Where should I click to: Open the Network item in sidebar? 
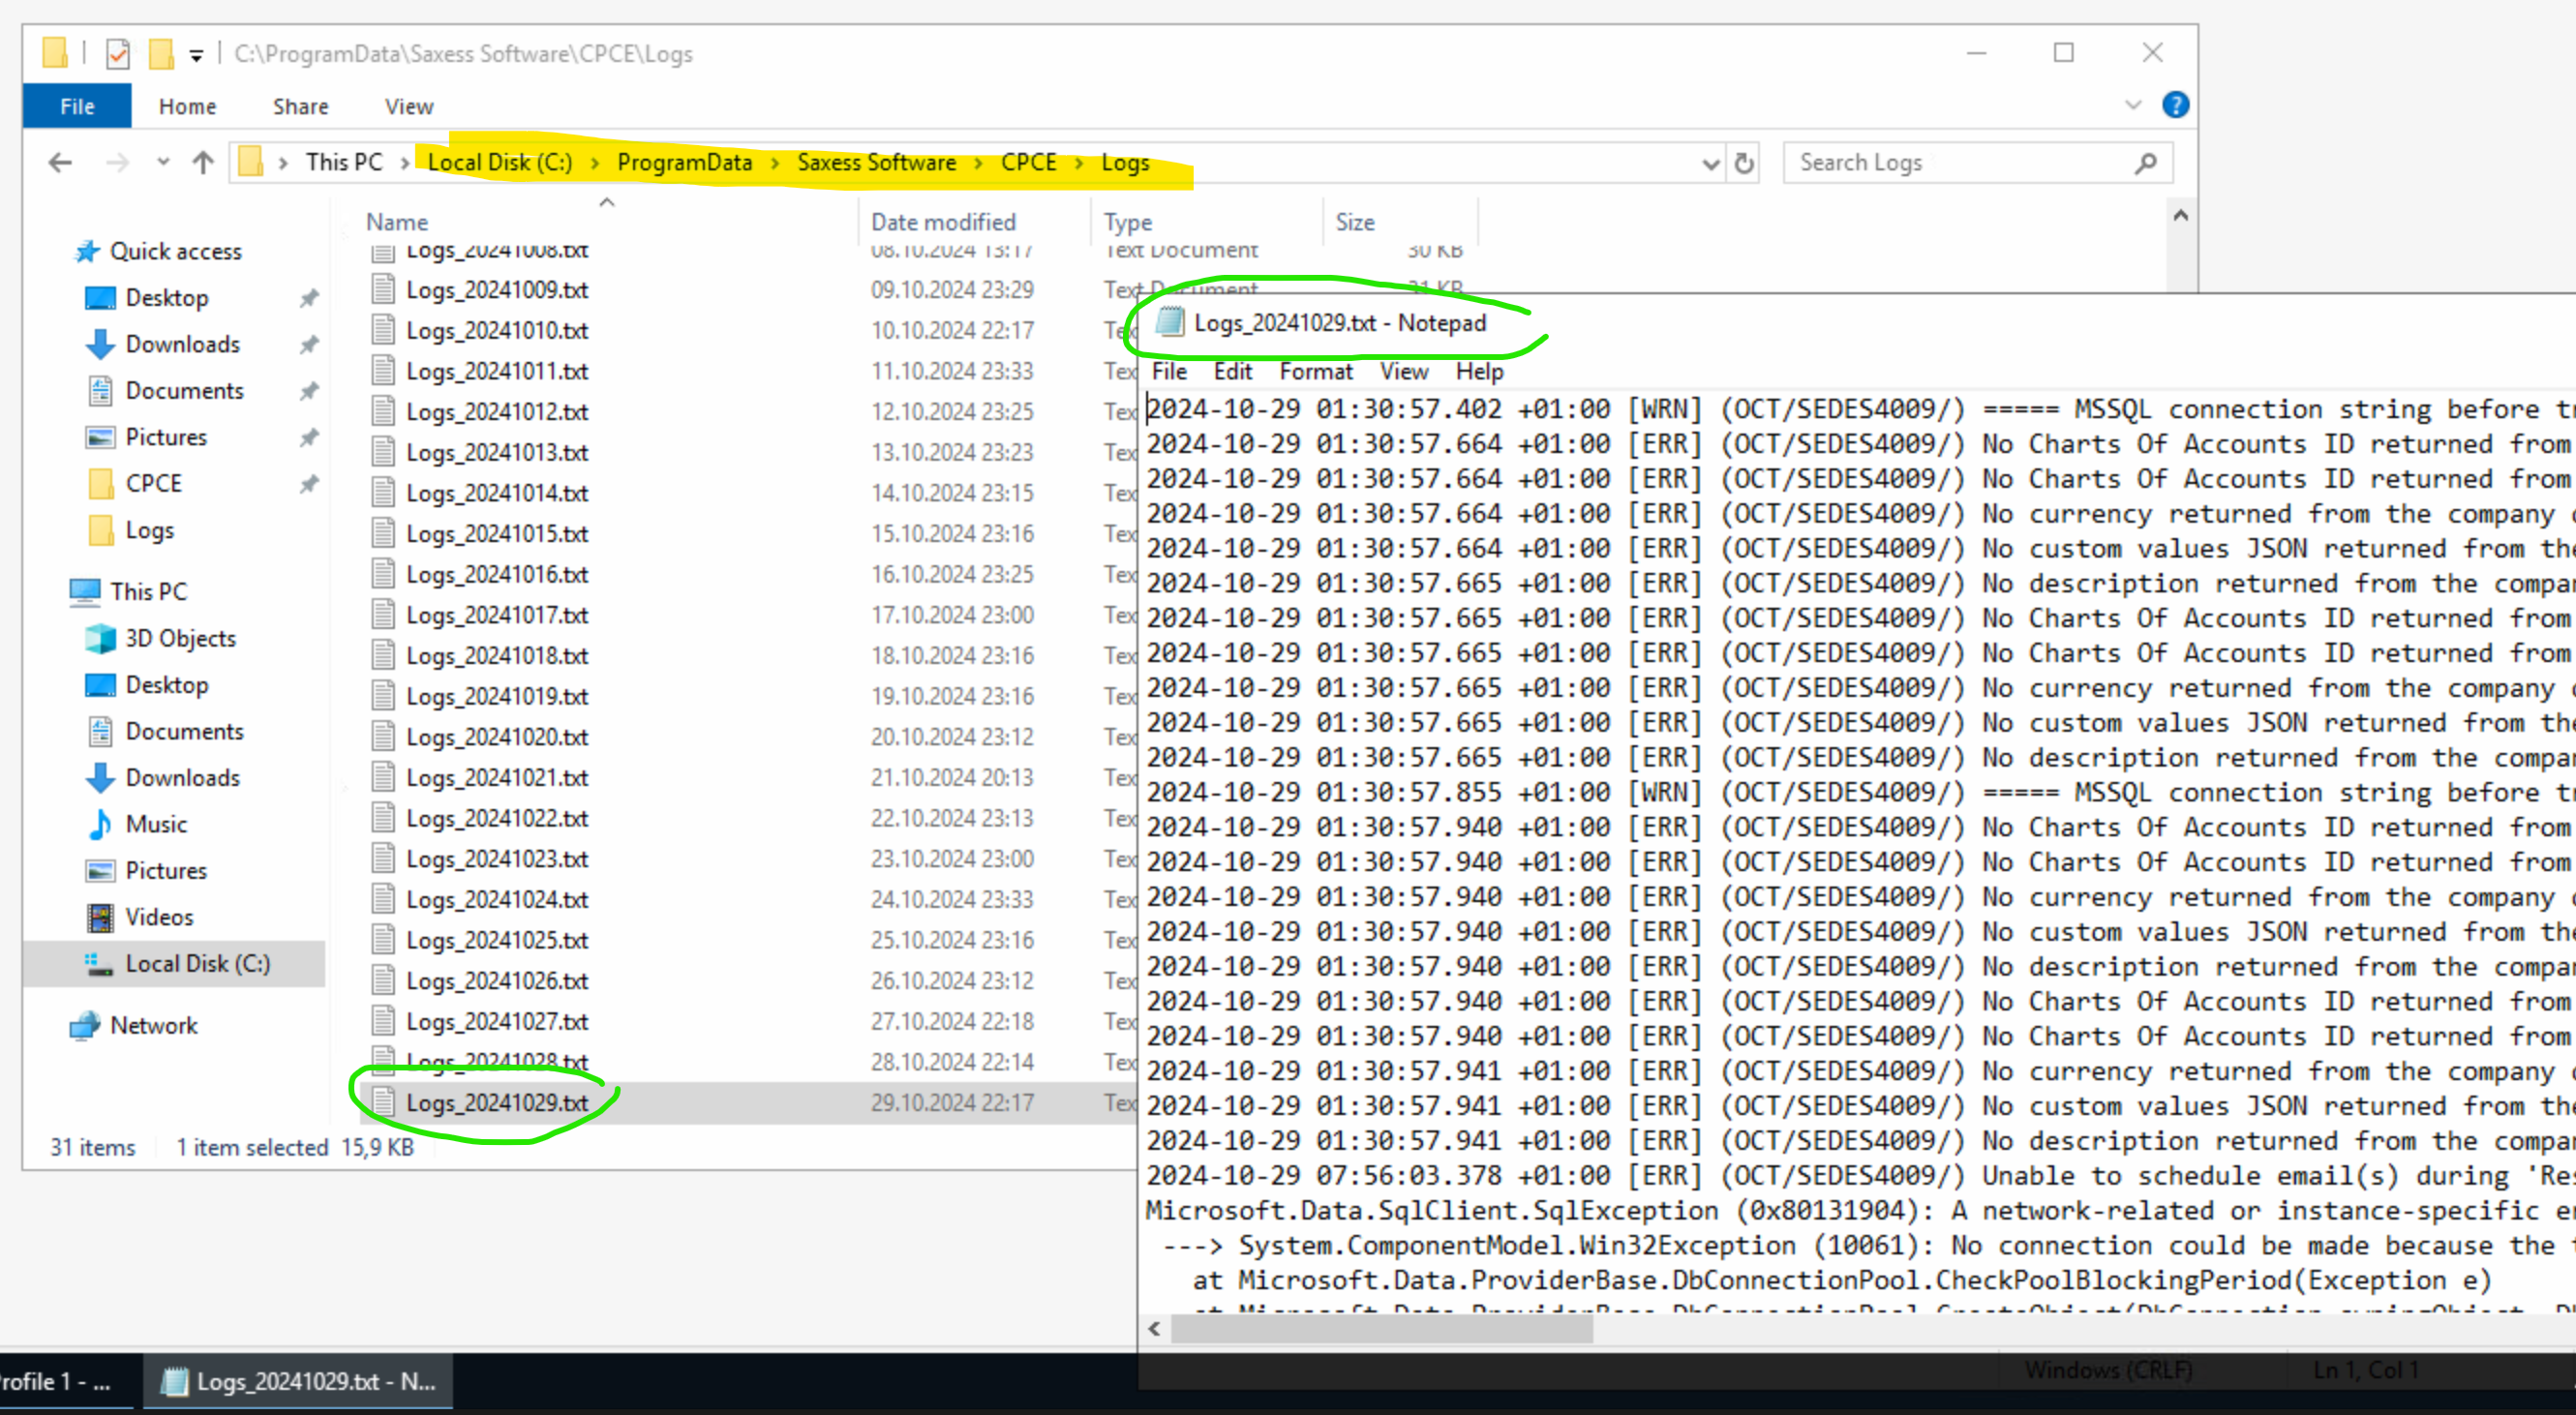(153, 1025)
